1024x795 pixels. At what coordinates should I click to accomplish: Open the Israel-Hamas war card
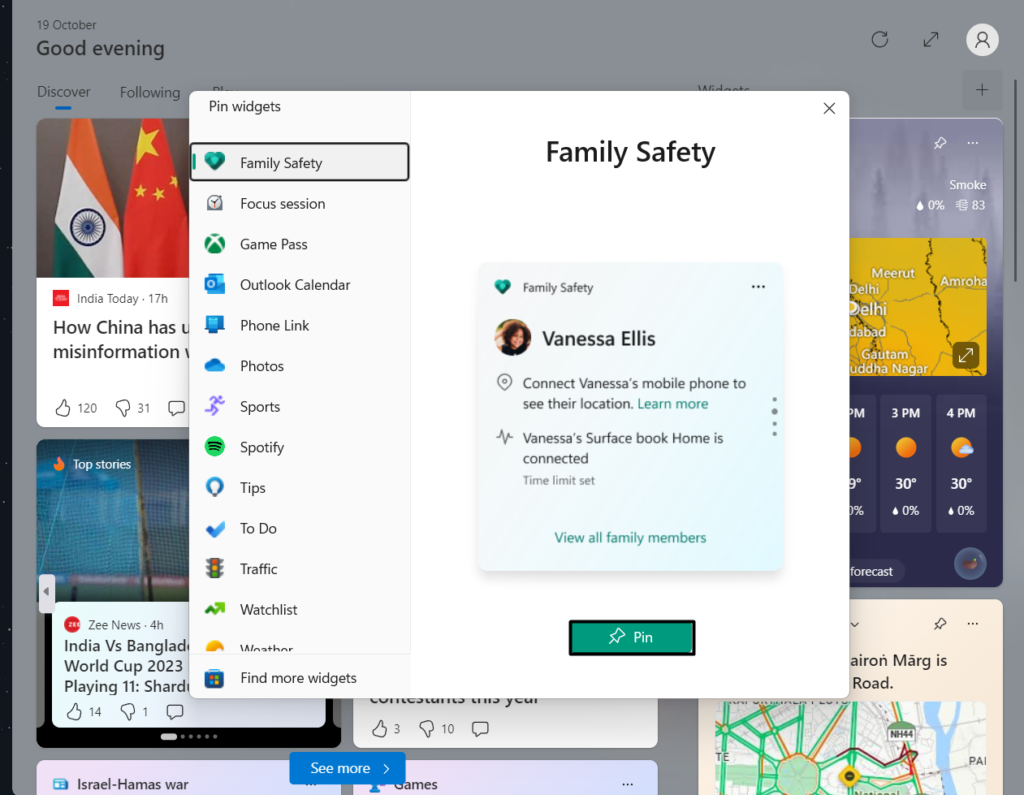(133, 783)
